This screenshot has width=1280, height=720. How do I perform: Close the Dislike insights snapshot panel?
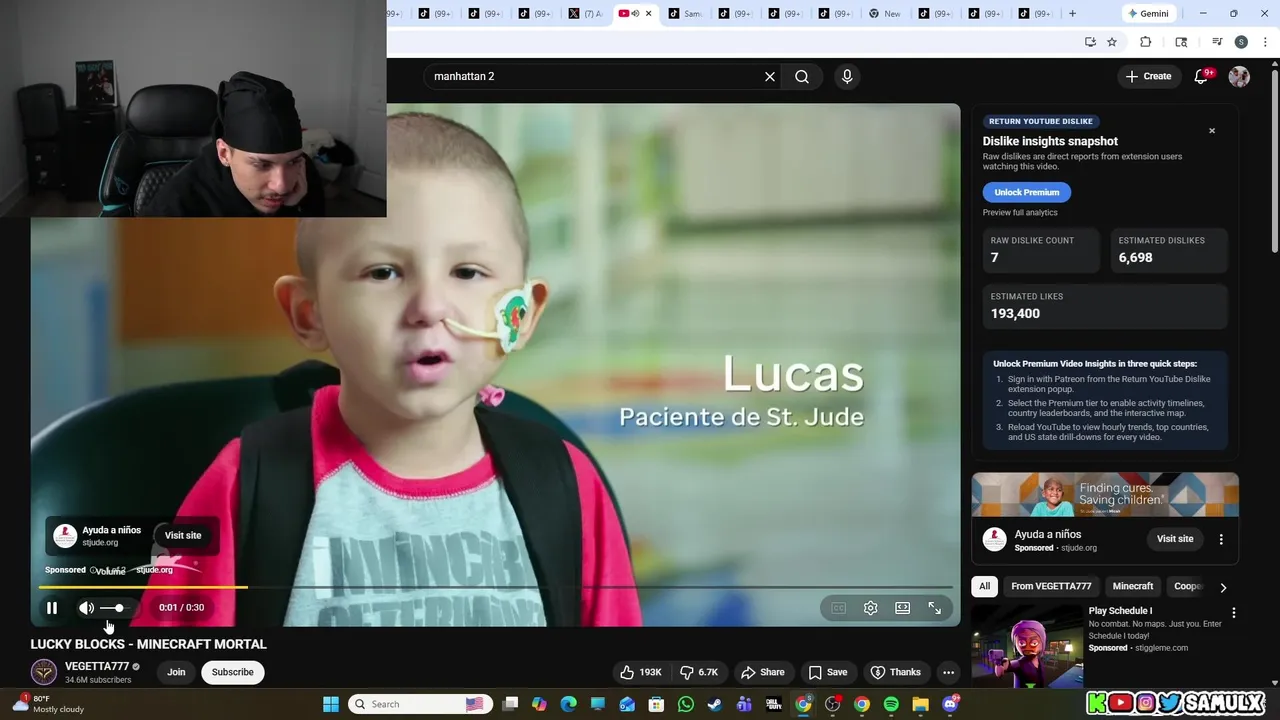[x=1212, y=131]
